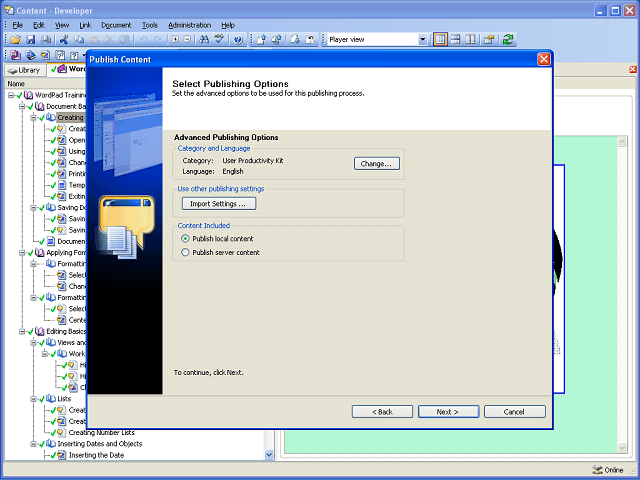Click the preview pane scroll down arrow
The width and height of the screenshot is (640, 480).
click(x=622, y=448)
